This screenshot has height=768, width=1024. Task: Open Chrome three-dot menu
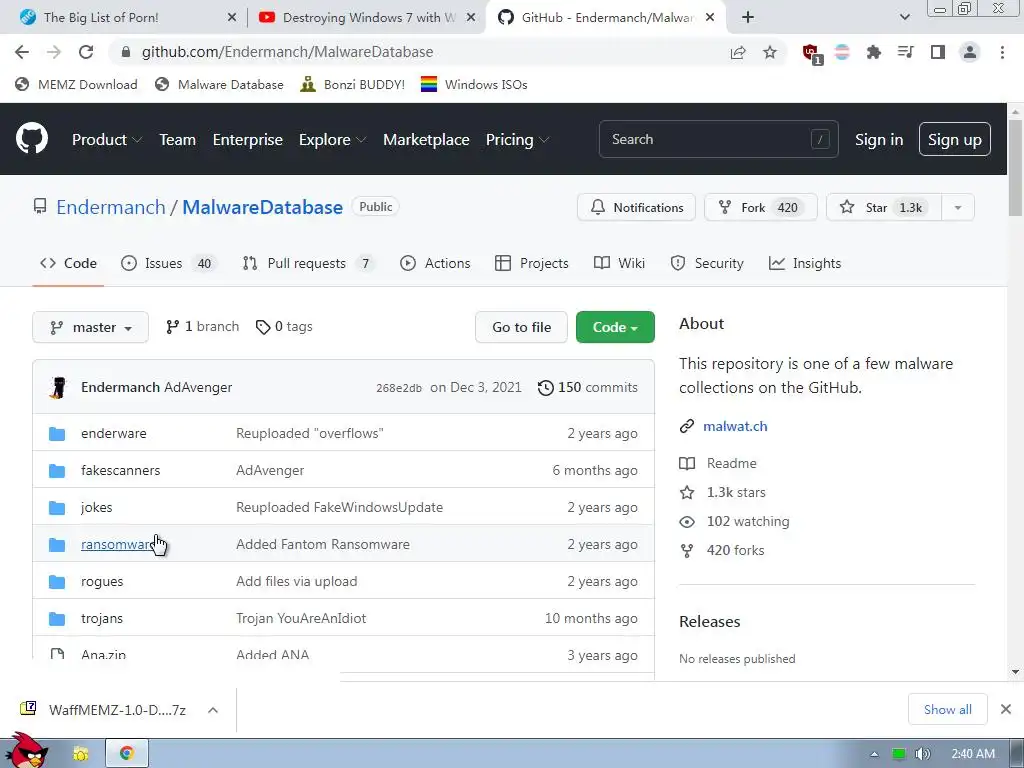point(1002,52)
